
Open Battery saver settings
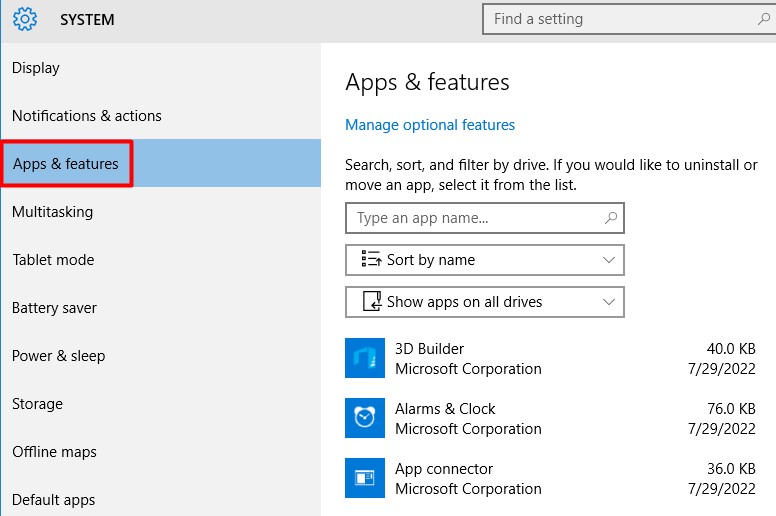pos(54,308)
